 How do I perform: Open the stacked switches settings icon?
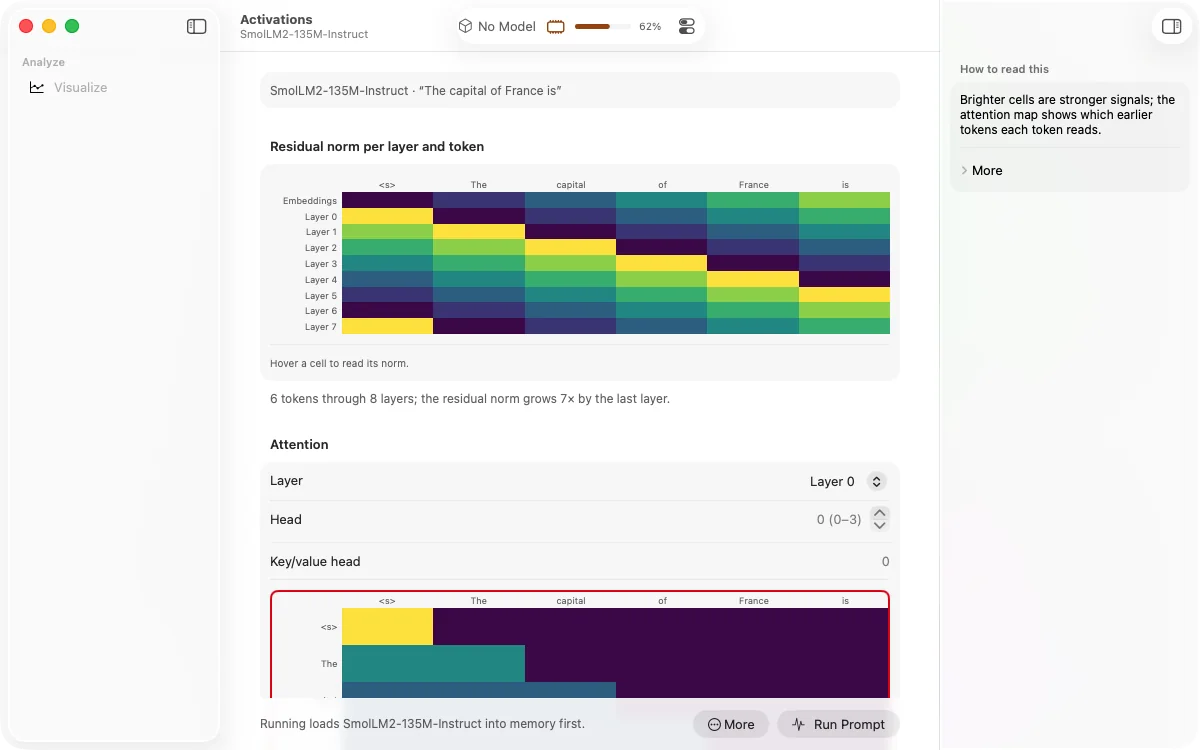[x=686, y=27]
